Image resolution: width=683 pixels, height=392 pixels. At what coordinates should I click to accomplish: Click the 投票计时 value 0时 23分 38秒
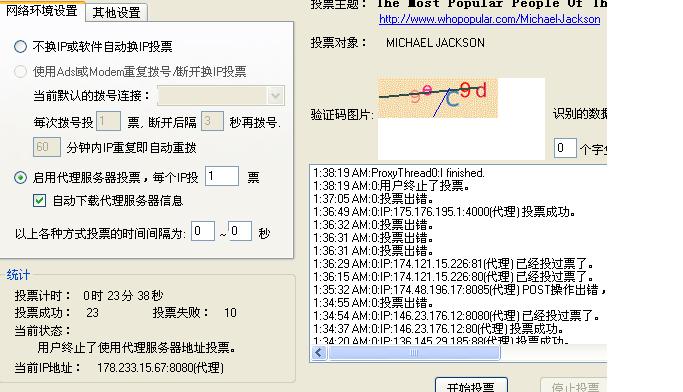click(x=123, y=296)
